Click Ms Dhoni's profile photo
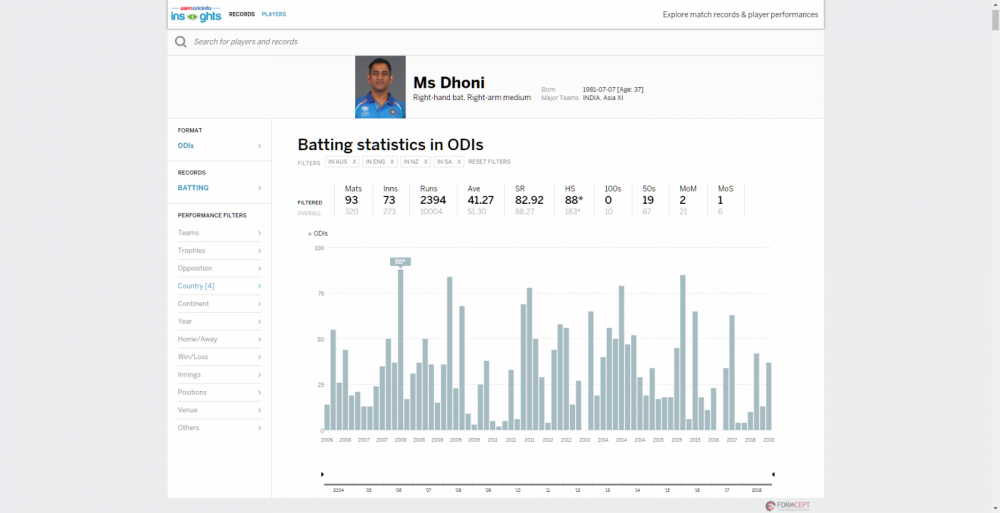Viewport: 1000px width, 513px height. [x=380, y=87]
